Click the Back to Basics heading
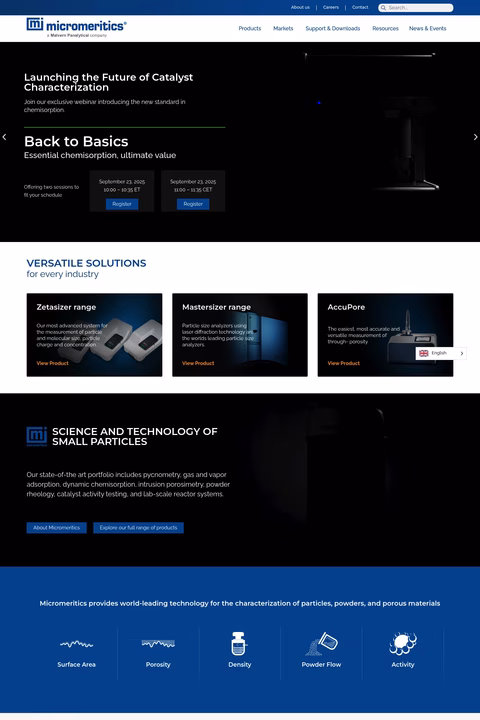 point(76,141)
